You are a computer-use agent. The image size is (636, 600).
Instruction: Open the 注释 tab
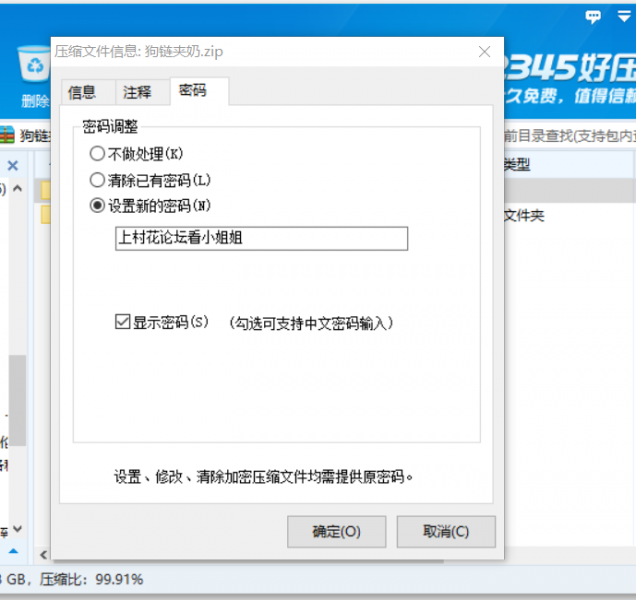pyautogui.click(x=137, y=92)
